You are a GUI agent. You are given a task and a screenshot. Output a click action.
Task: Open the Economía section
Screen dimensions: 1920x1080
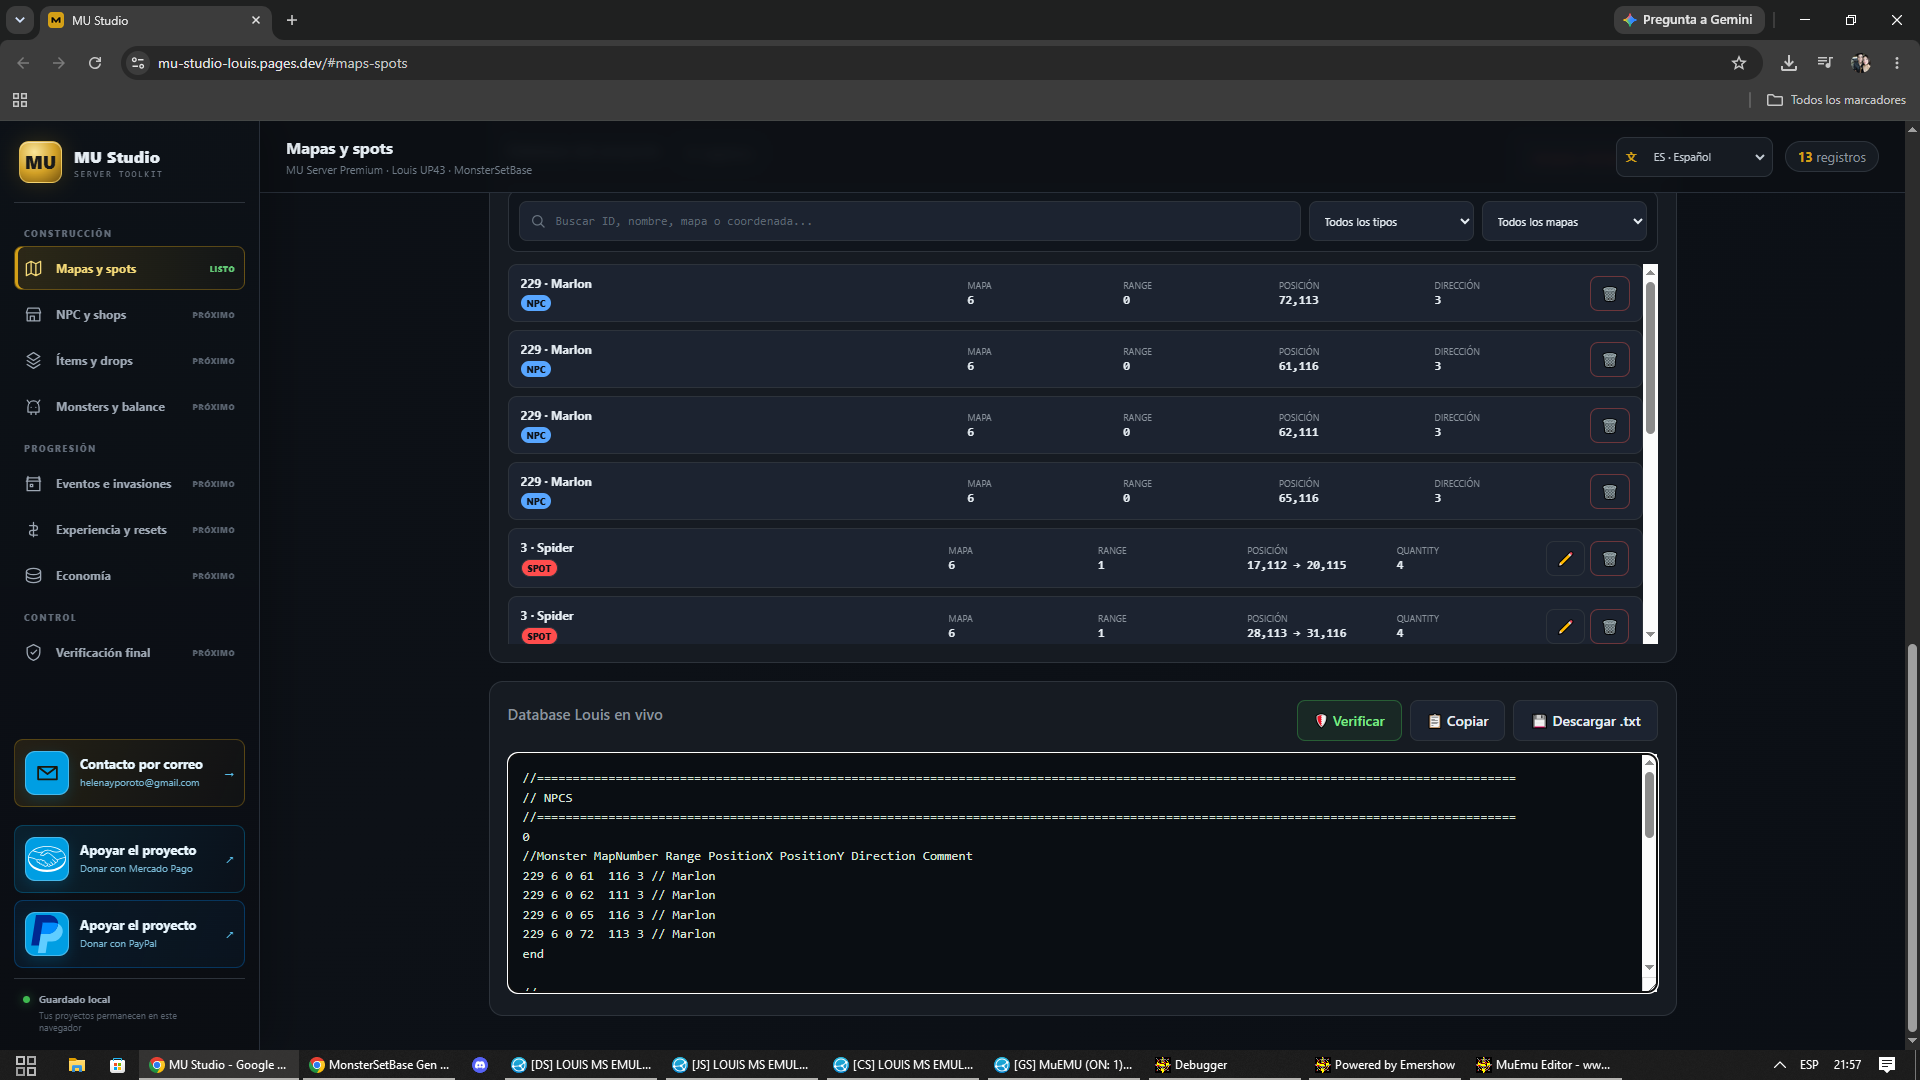pyautogui.click(x=130, y=576)
